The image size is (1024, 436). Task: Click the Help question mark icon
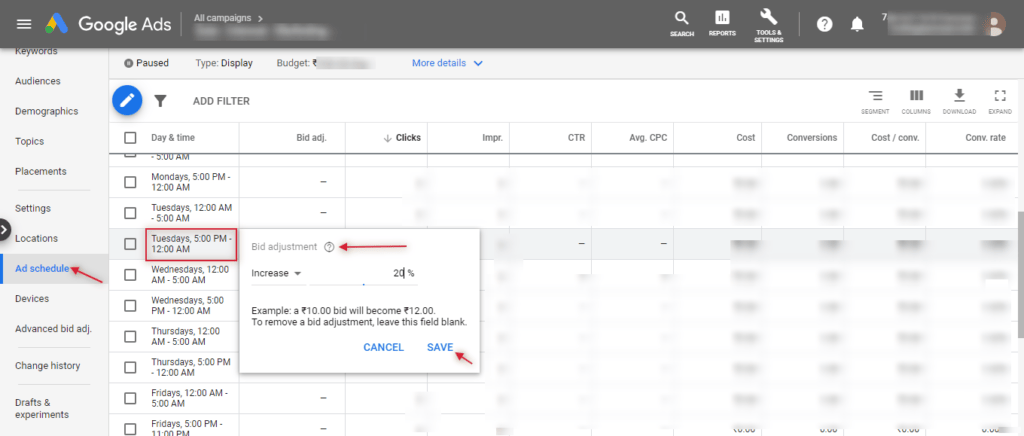tap(824, 24)
